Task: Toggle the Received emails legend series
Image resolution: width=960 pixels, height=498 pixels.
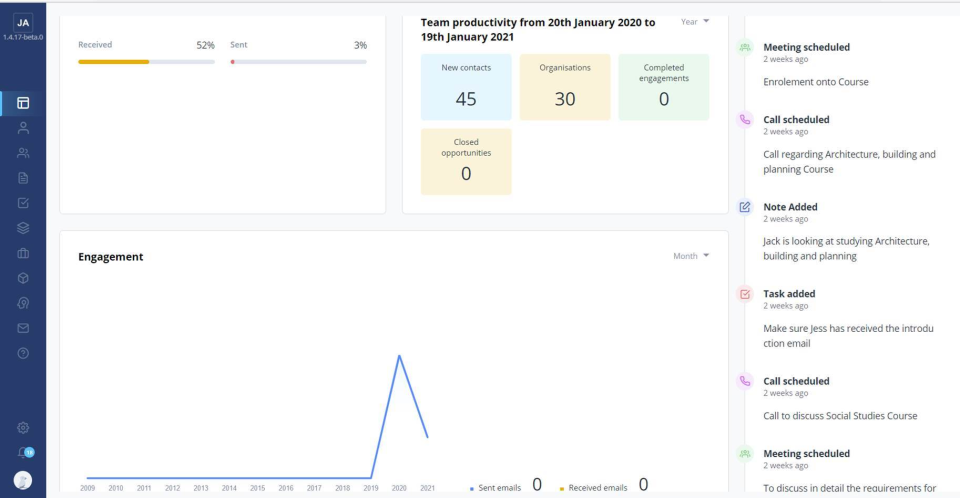Action: pos(597,487)
